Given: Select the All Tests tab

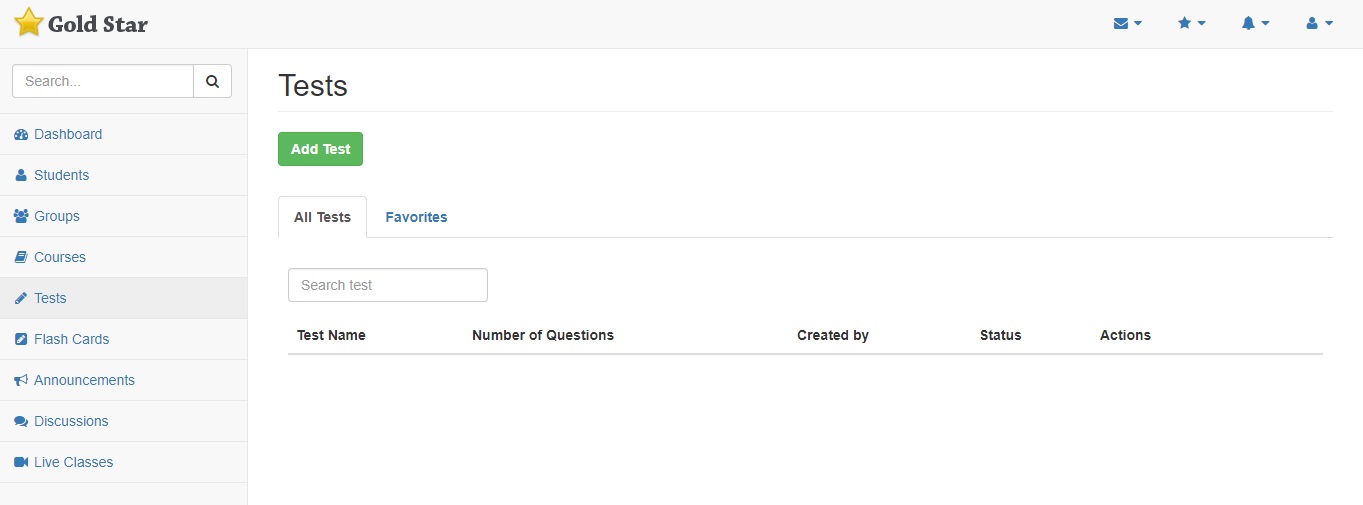Looking at the screenshot, I should tap(322, 217).
